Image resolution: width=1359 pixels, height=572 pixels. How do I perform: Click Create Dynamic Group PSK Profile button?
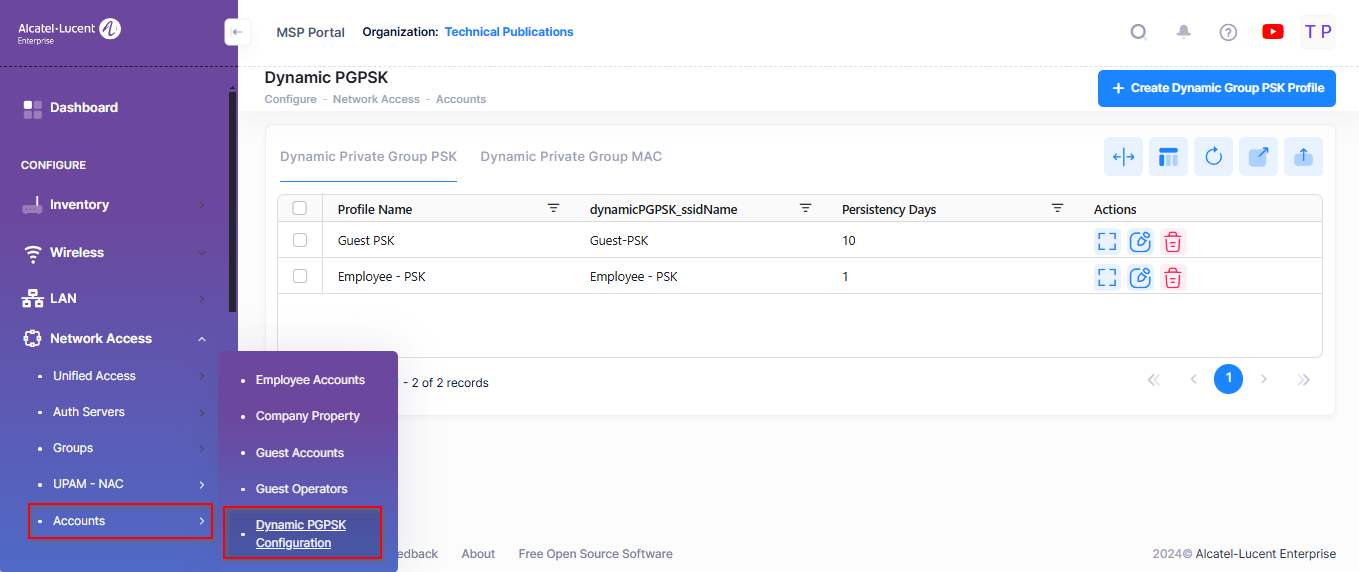point(1217,88)
